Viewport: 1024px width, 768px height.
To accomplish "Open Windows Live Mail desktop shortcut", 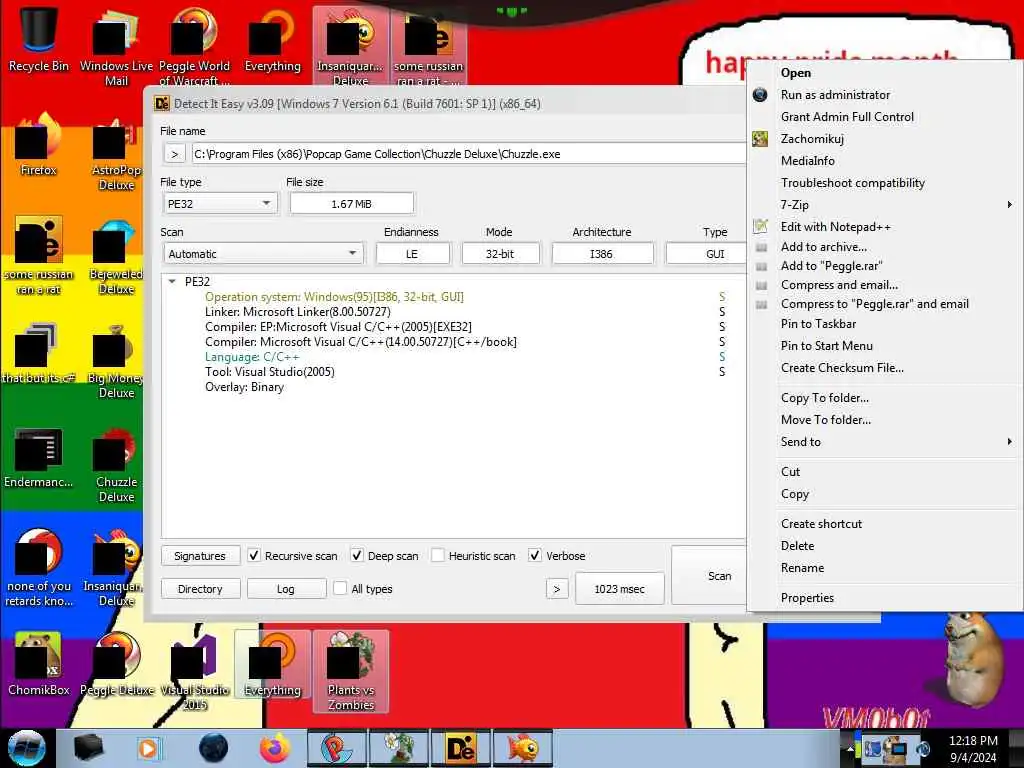I will (116, 47).
